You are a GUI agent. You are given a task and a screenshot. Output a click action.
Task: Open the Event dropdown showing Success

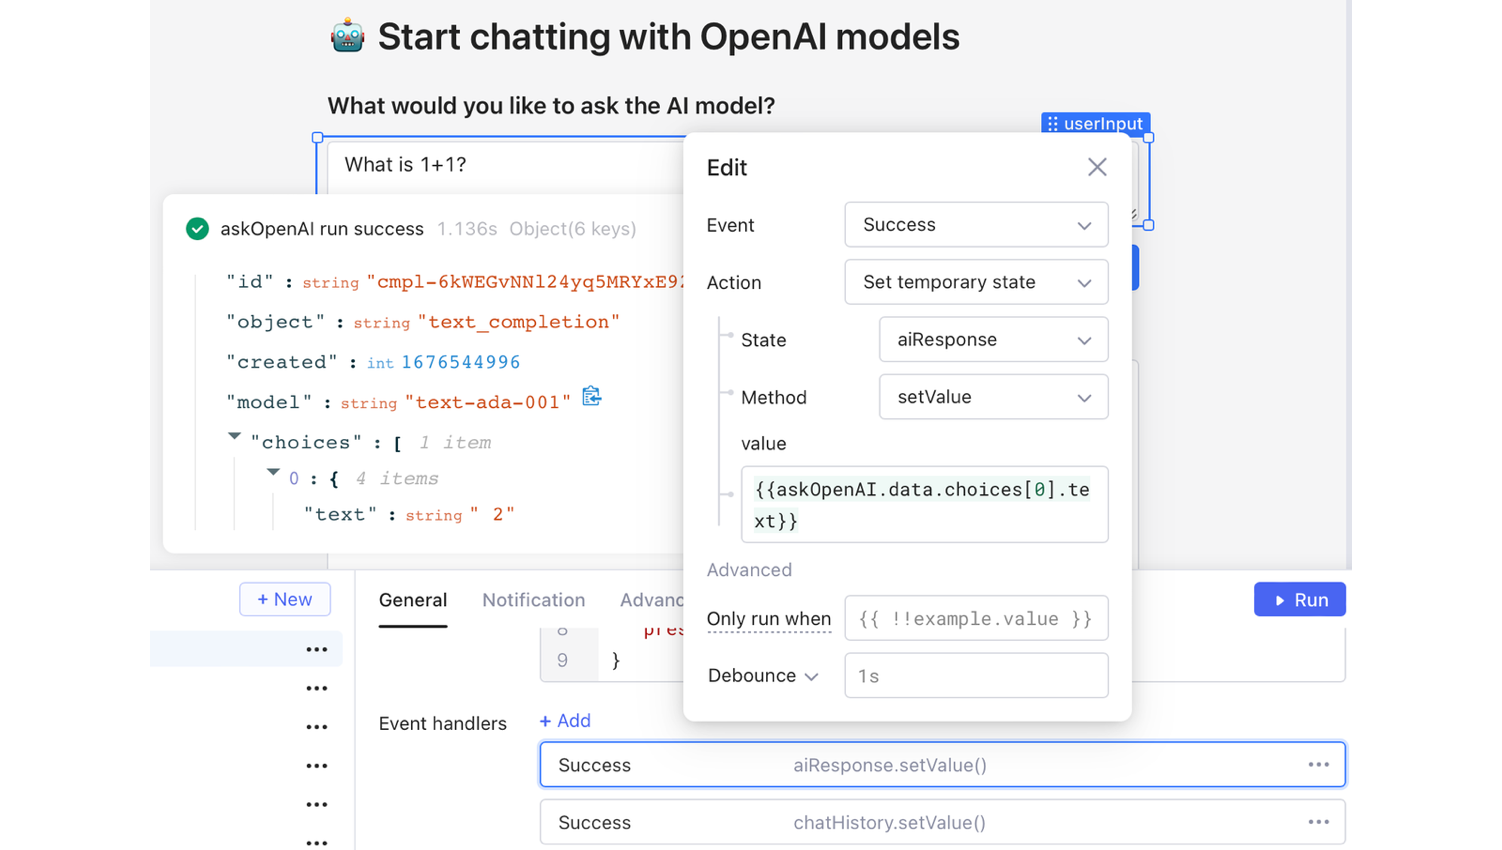point(975,225)
